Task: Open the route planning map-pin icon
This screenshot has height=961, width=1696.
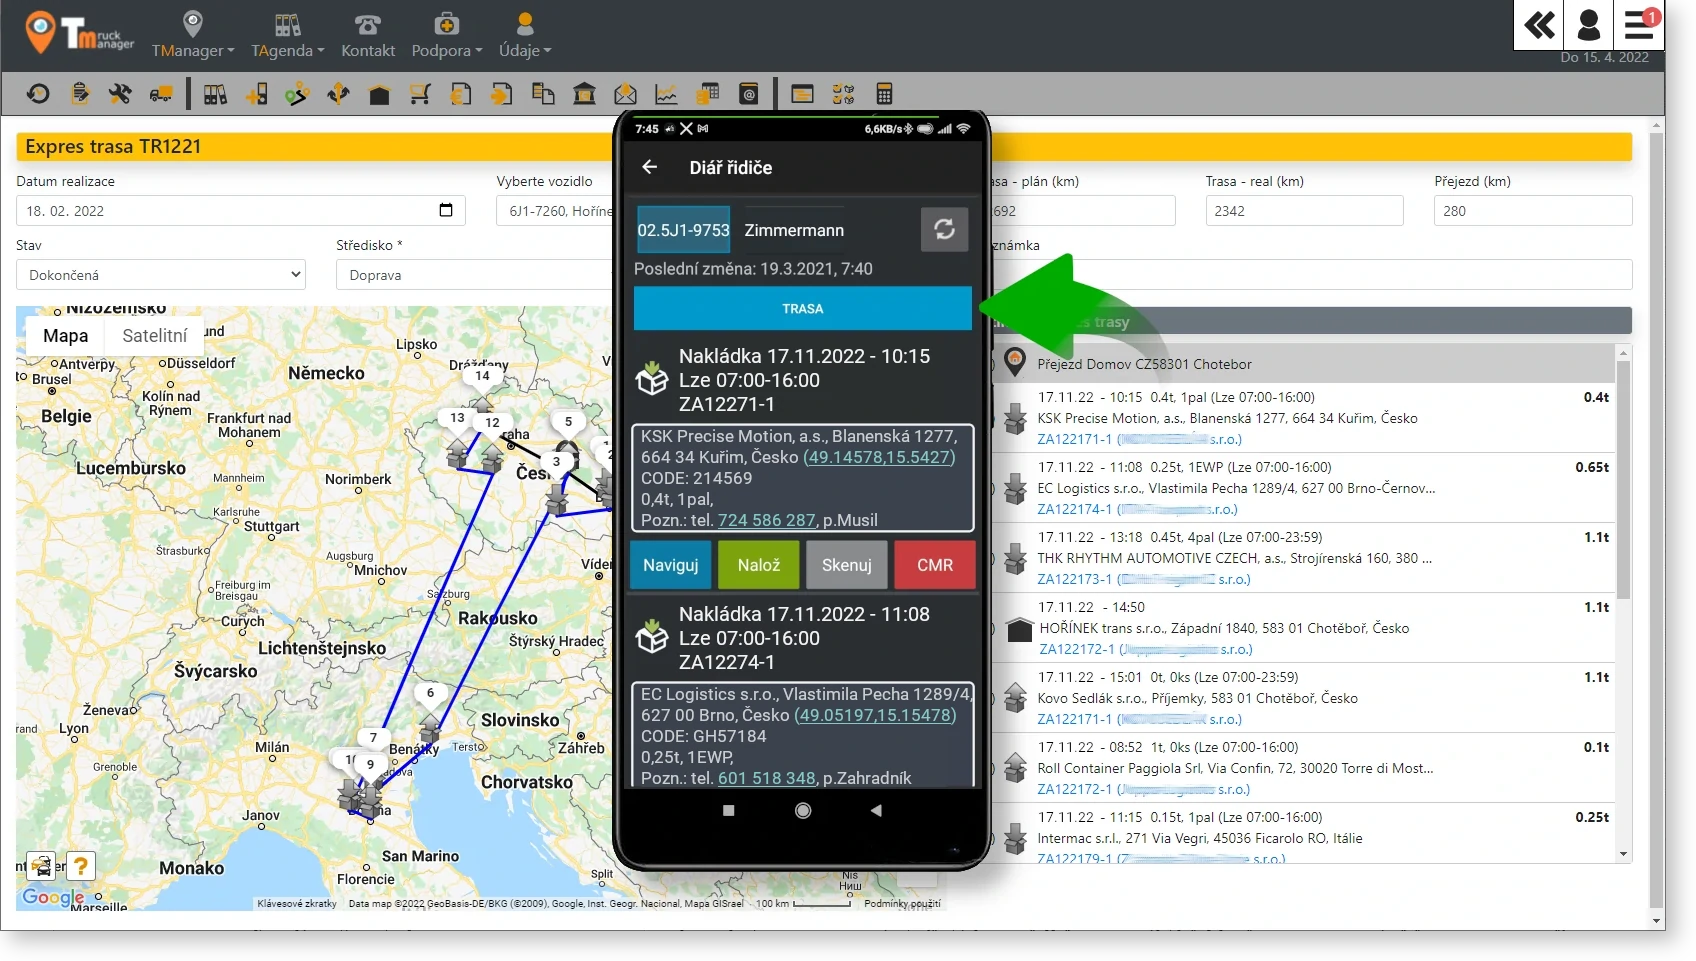Action: 297,94
